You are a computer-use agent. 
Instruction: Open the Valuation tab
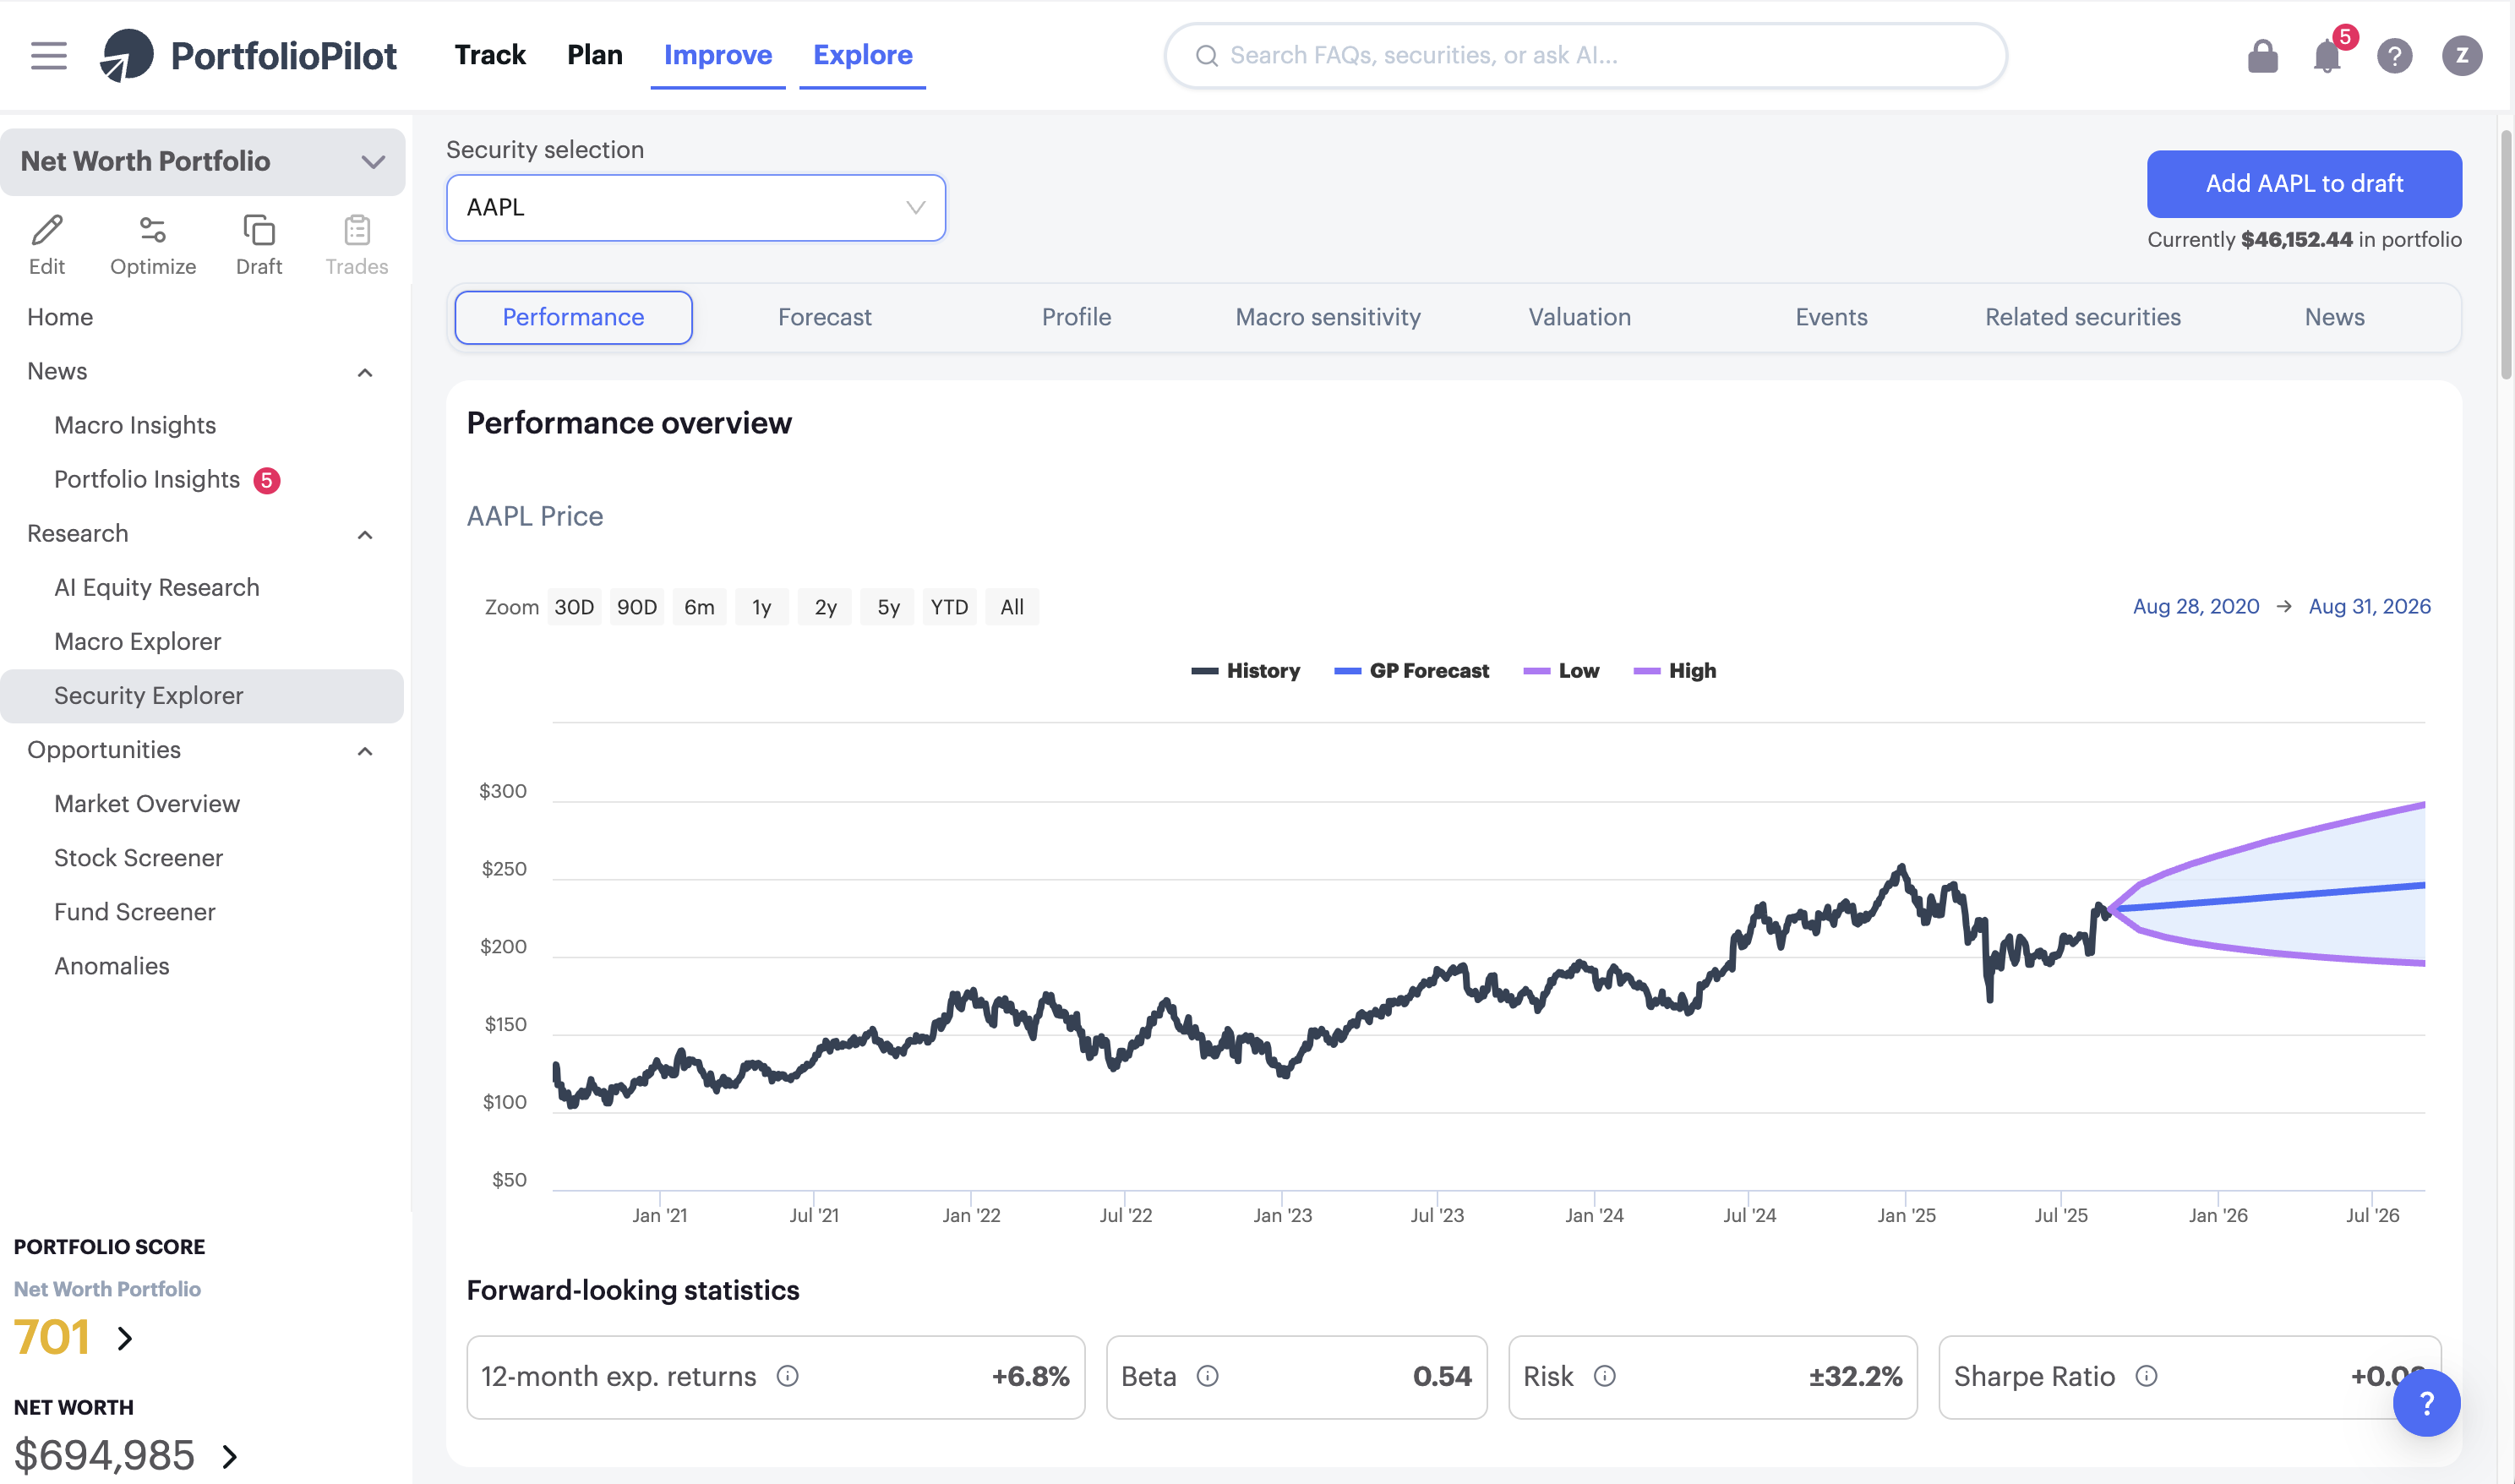pos(1579,317)
